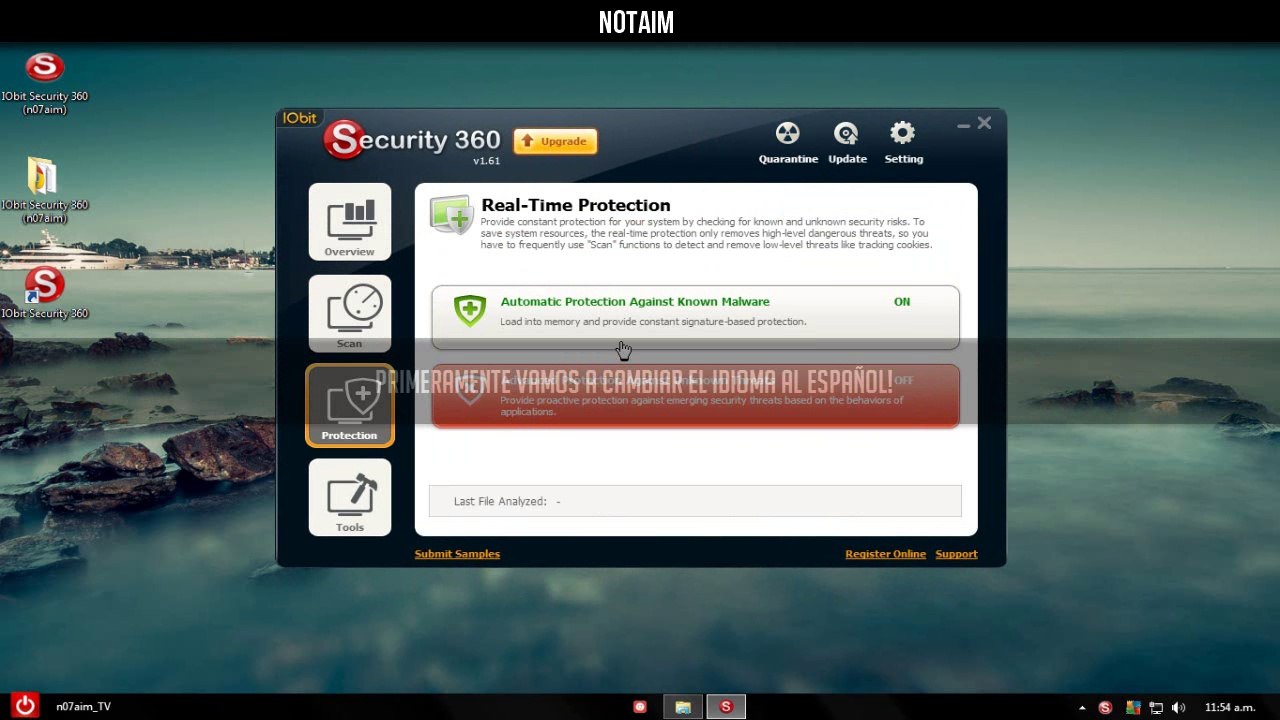This screenshot has height=720, width=1280.
Task: Click the Last File Analyzed field
Action: click(x=695, y=501)
